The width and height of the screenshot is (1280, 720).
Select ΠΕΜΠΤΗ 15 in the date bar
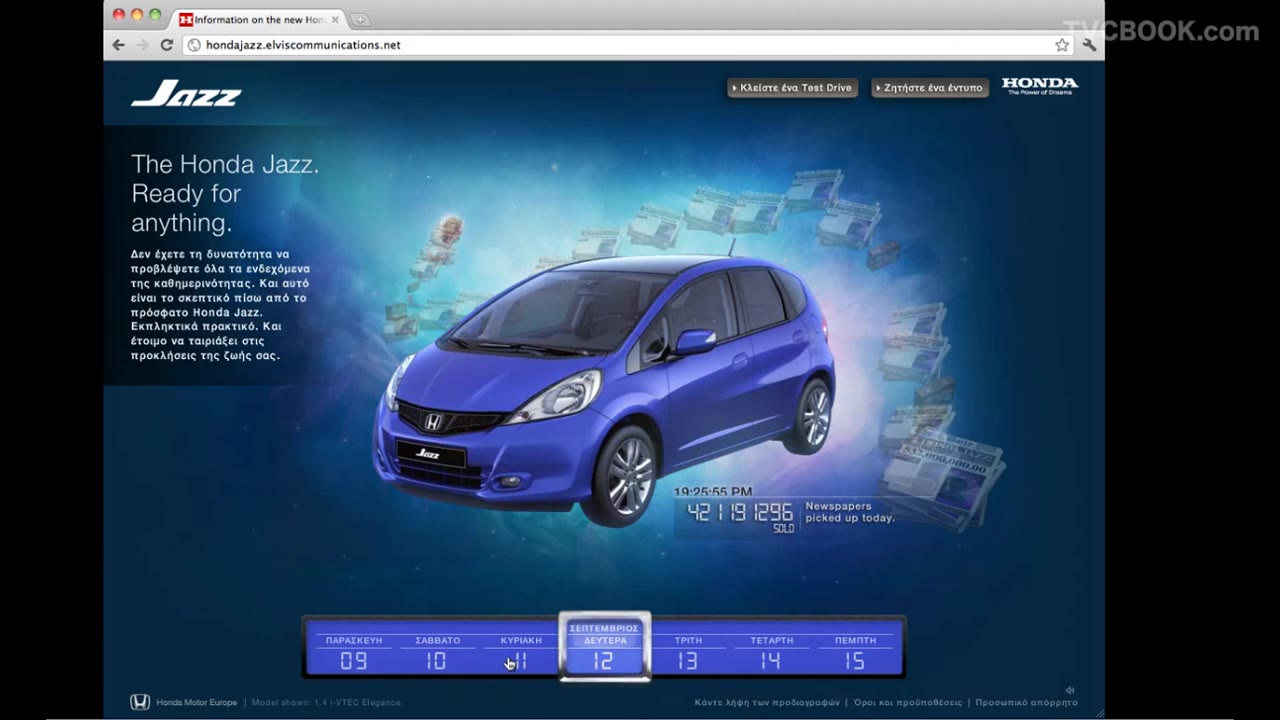pyautogui.click(x=855, y=652)
